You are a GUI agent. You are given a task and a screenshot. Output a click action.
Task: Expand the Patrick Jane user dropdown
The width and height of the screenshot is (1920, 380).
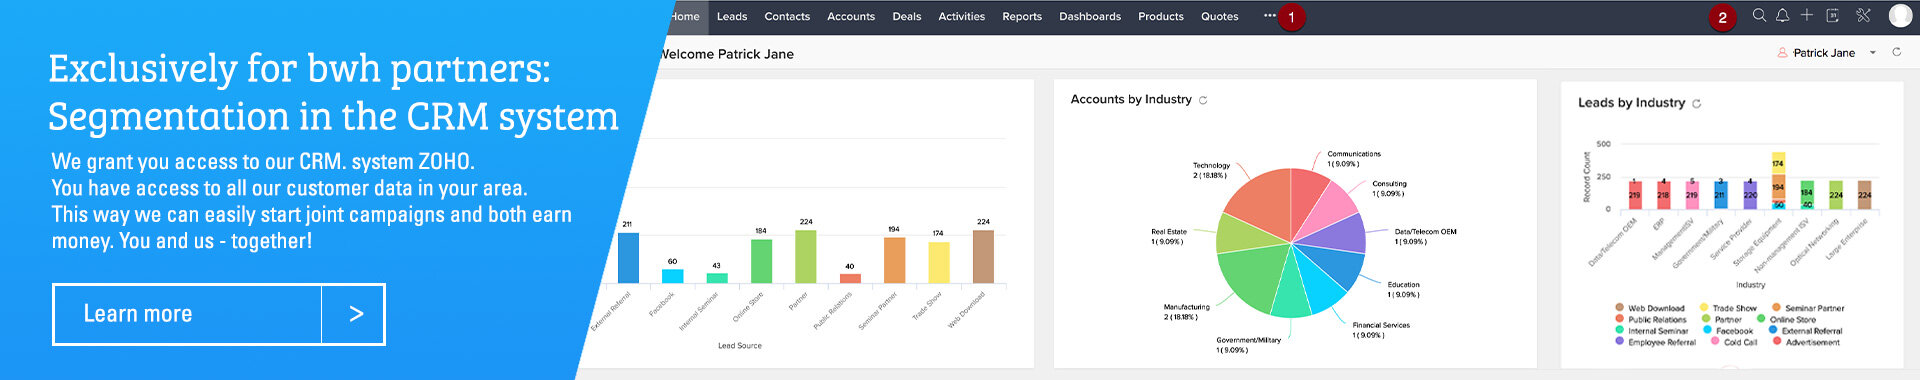click(1873, 53)
